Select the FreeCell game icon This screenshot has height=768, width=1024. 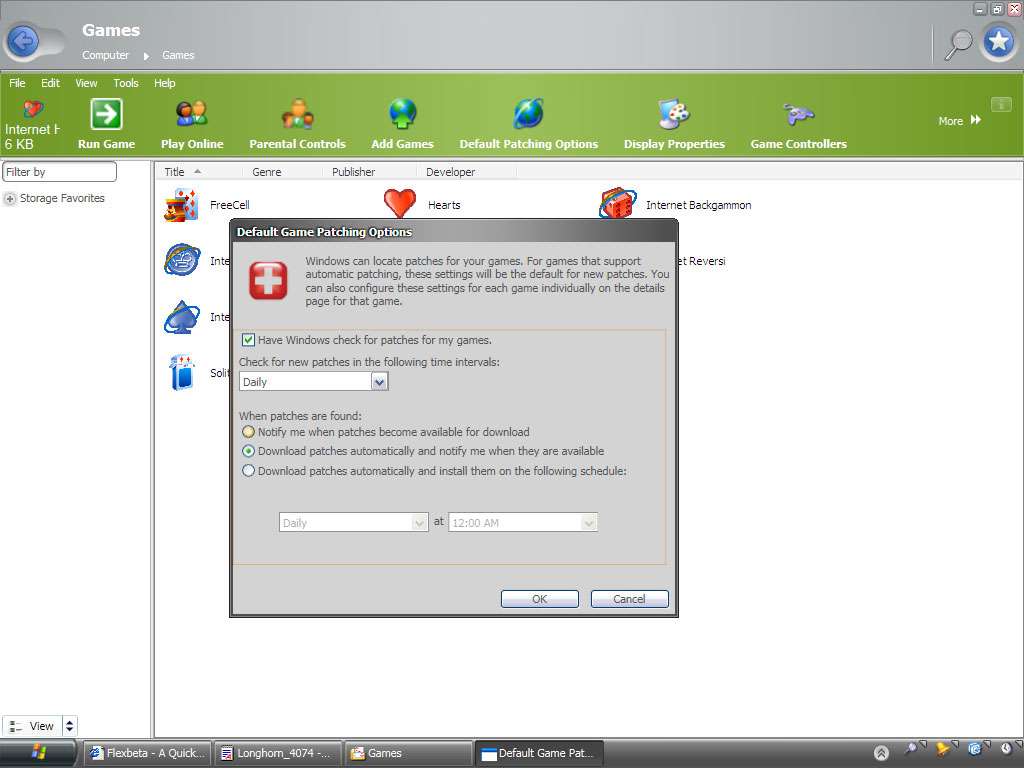[182, 205]
